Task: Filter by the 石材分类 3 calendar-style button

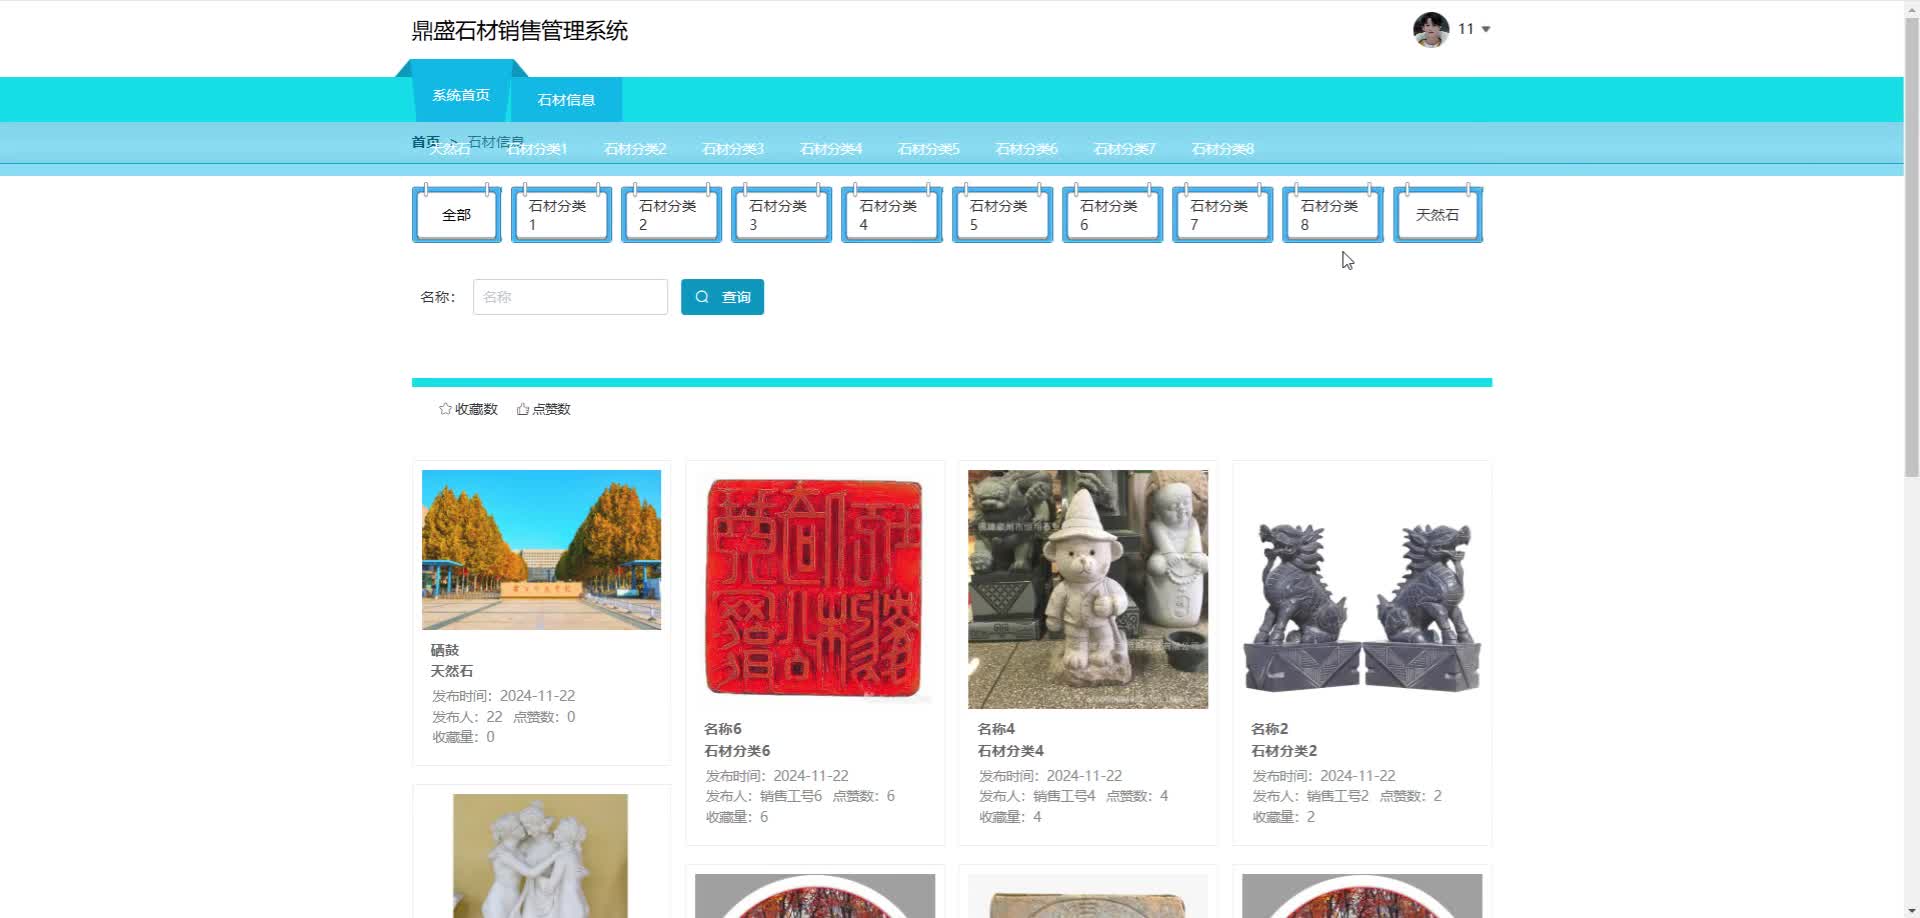Action: (x=782, y=214)
